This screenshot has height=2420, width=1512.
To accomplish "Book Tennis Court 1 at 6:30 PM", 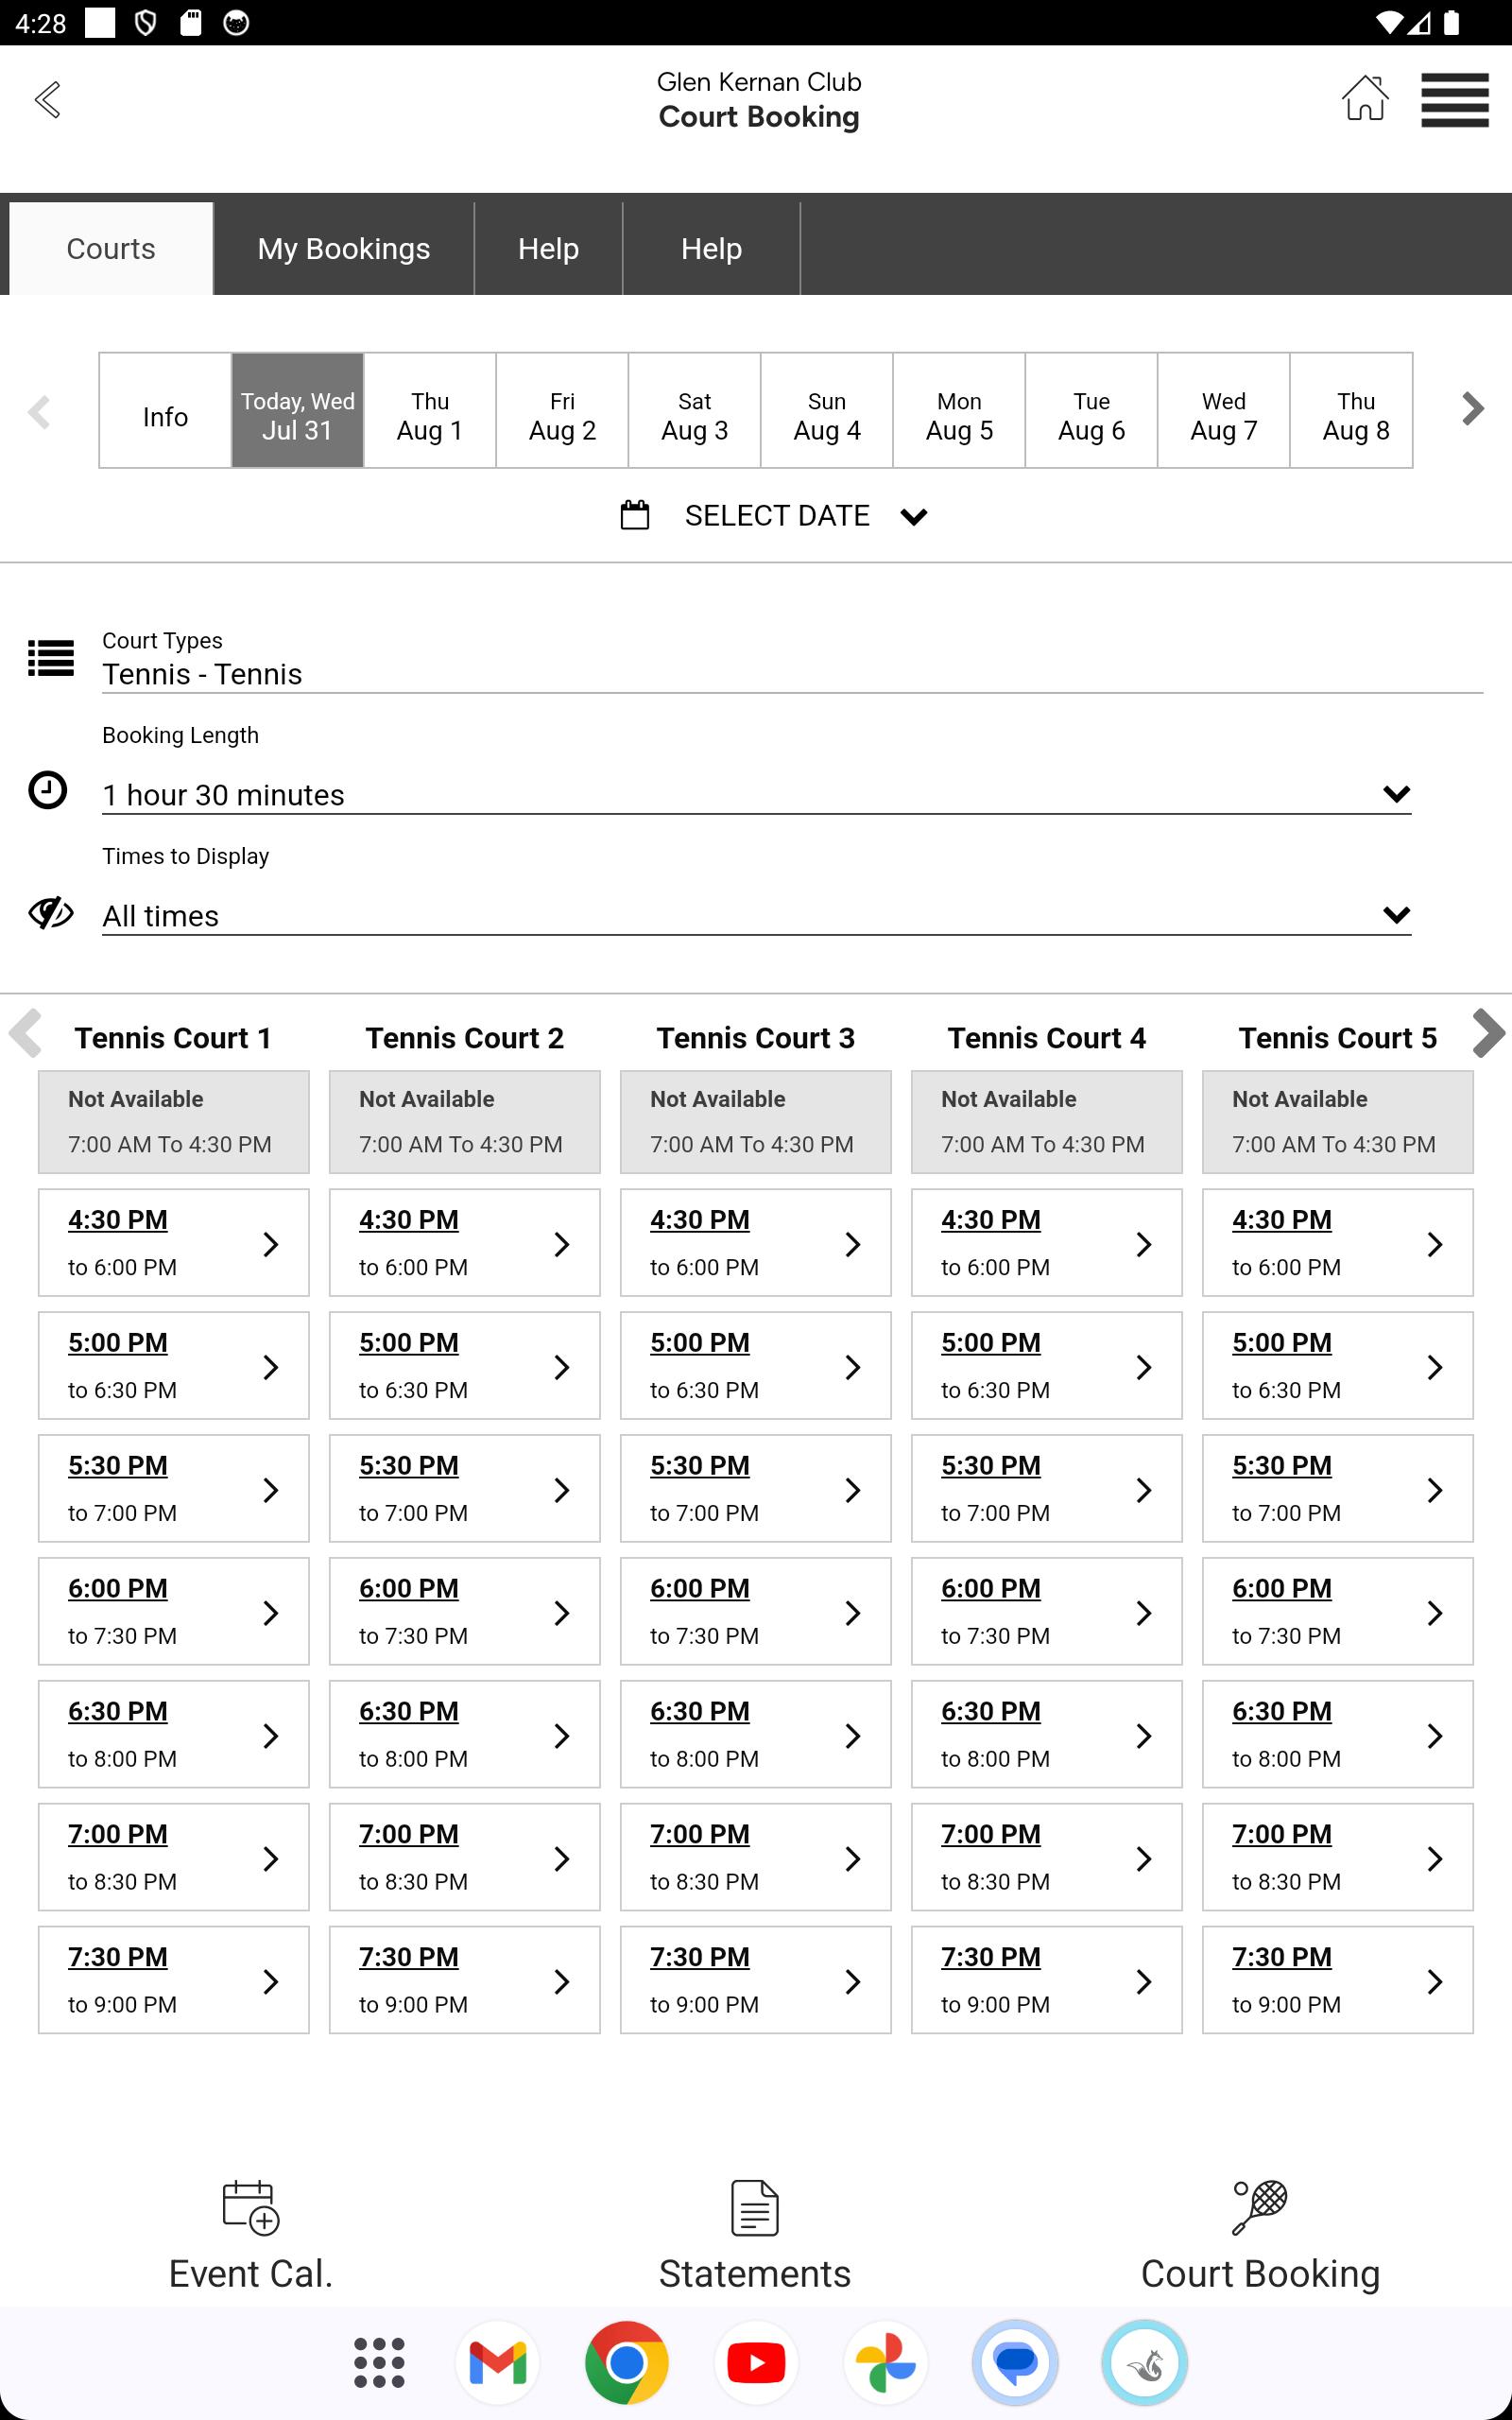I will point(173,1734).
